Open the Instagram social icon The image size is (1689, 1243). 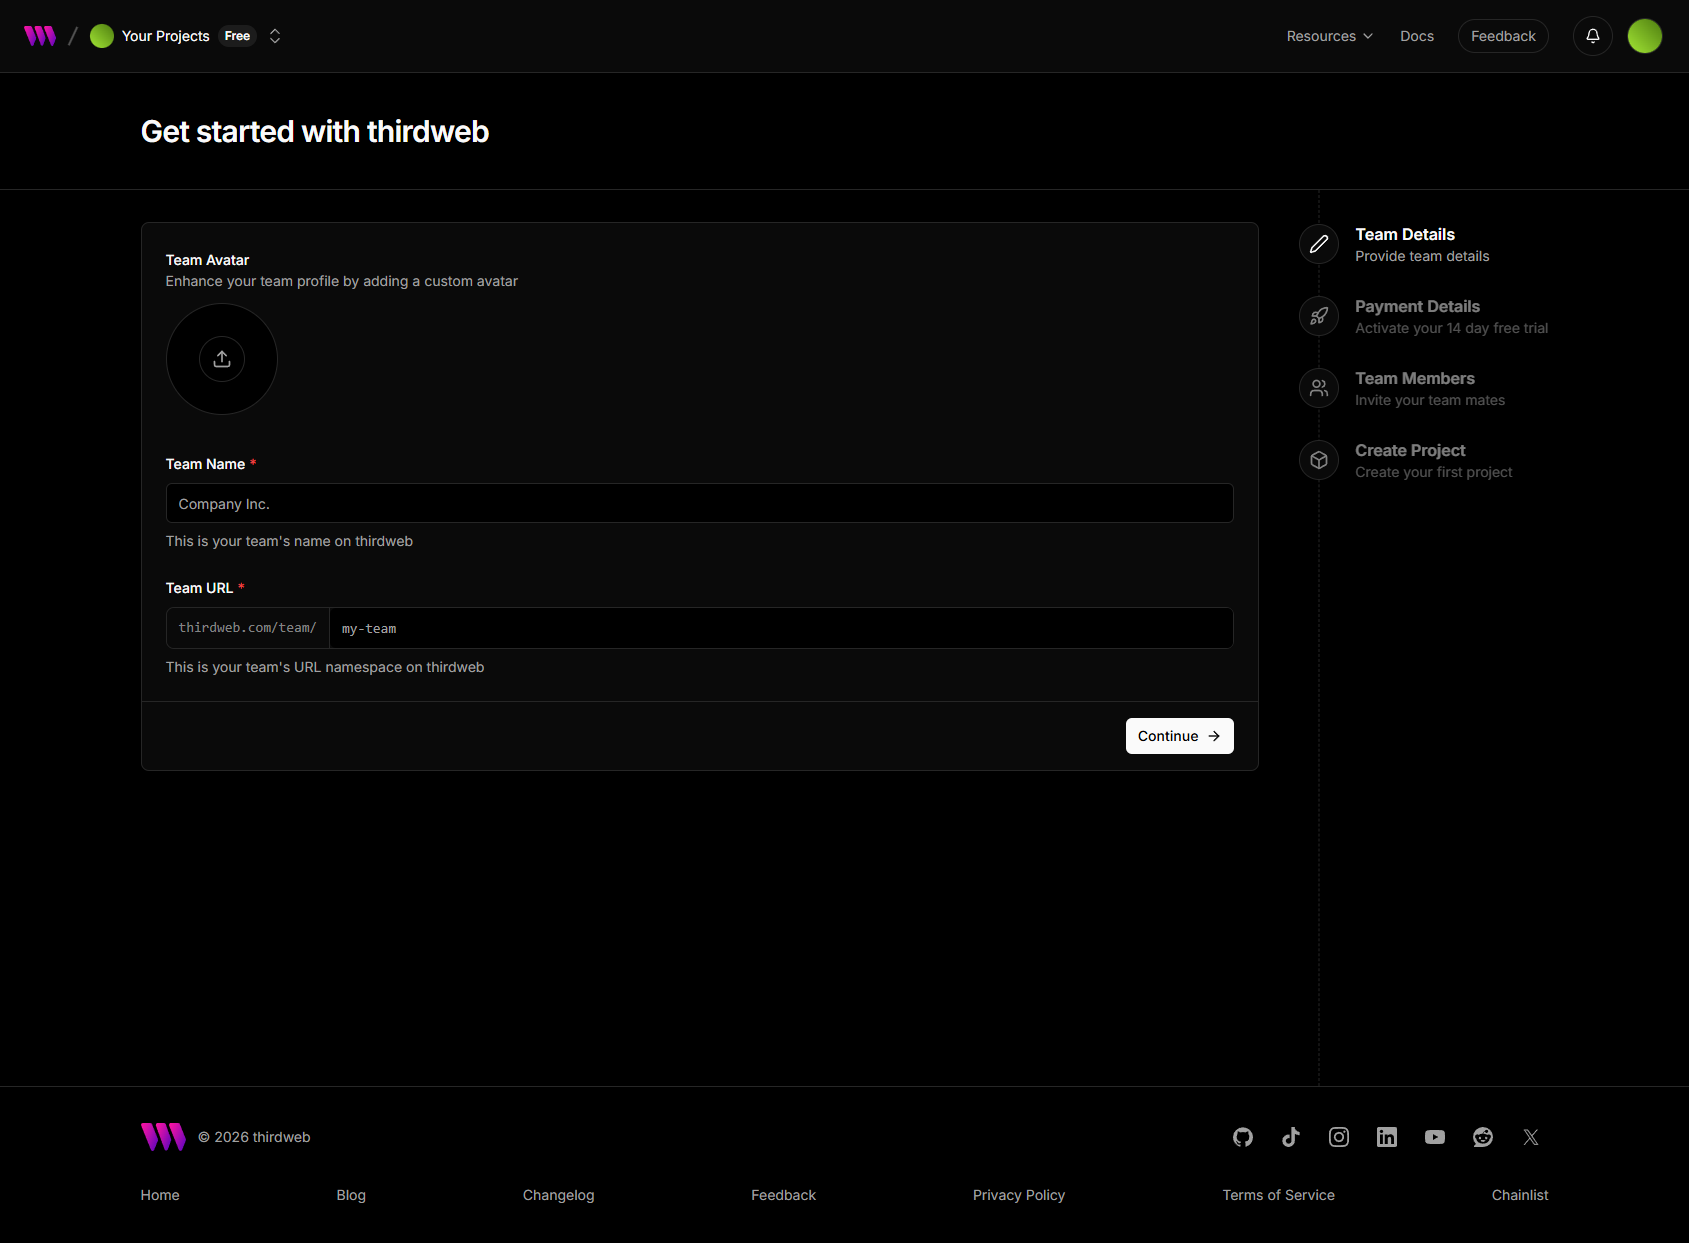1339,1137
